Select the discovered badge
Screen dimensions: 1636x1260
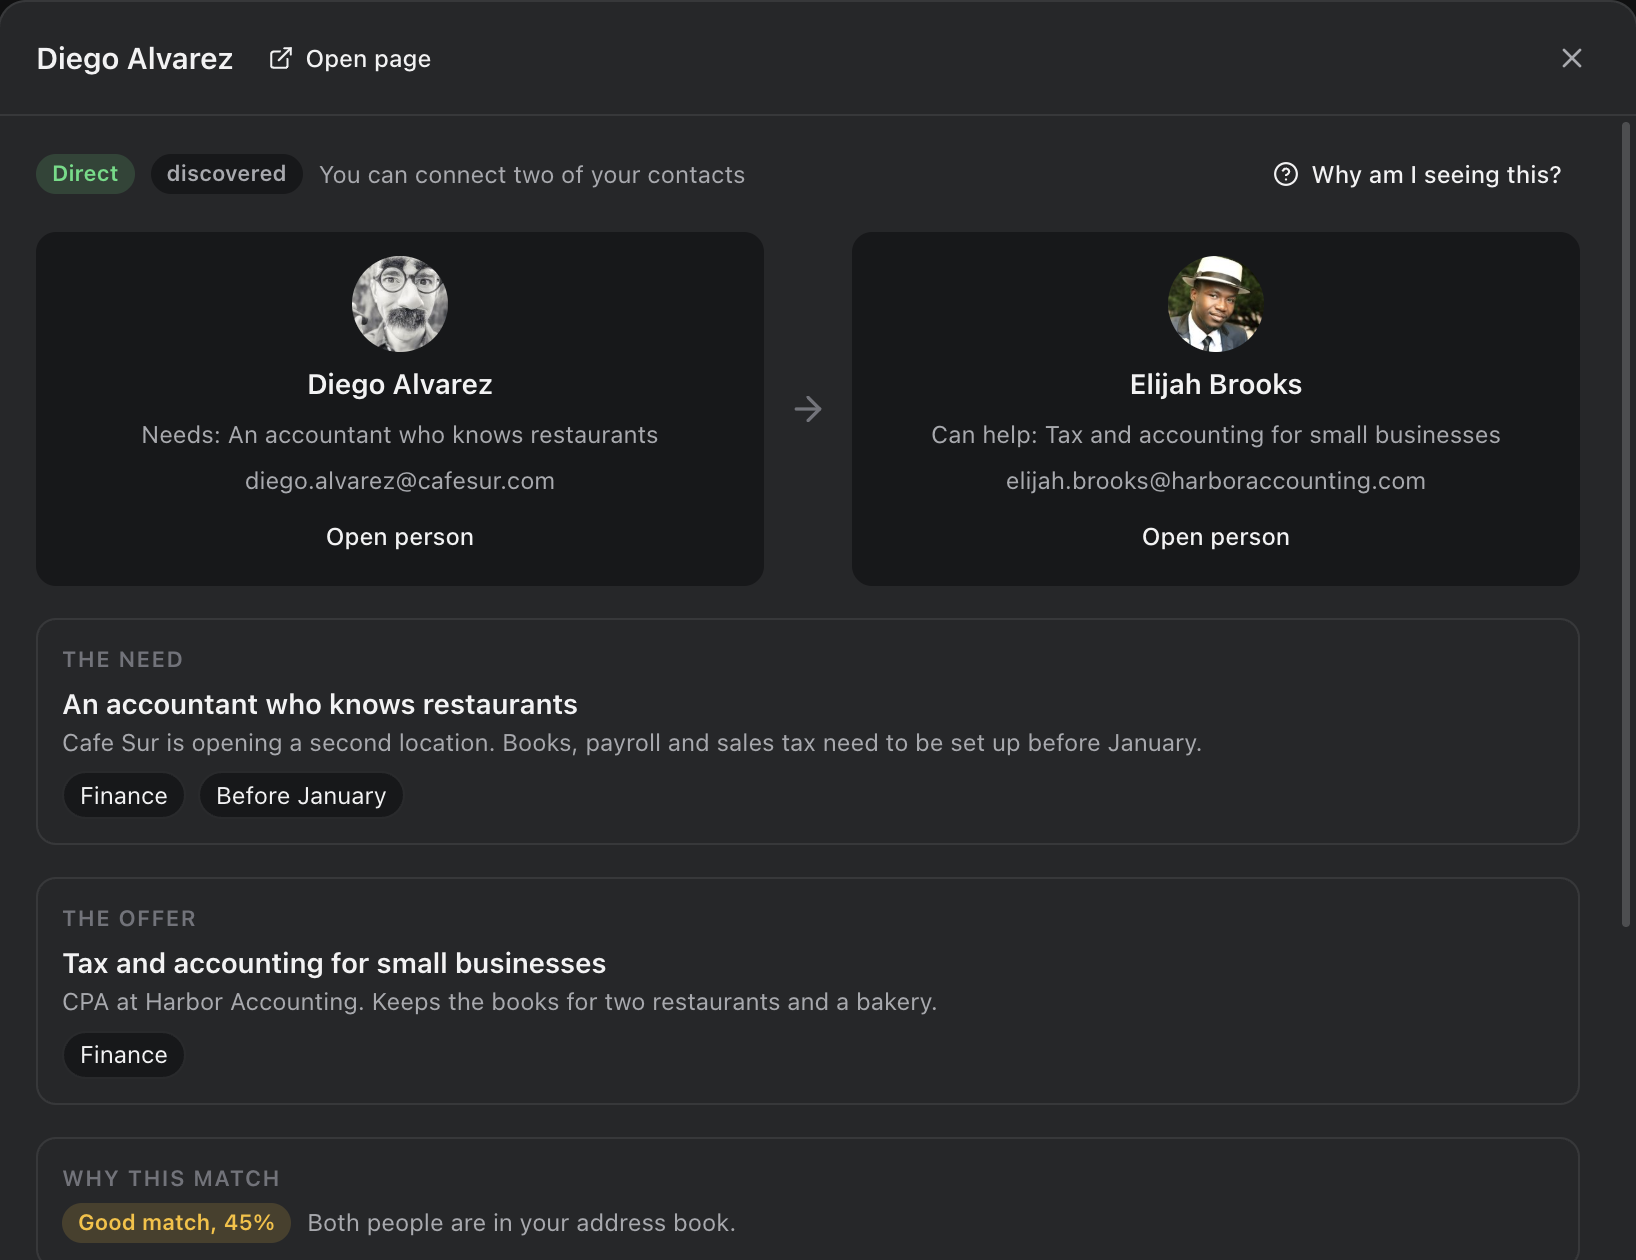(x=226, y=174)
